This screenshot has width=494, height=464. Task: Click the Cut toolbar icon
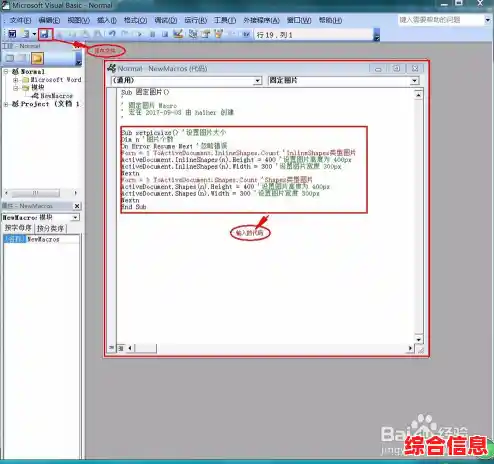60,34
